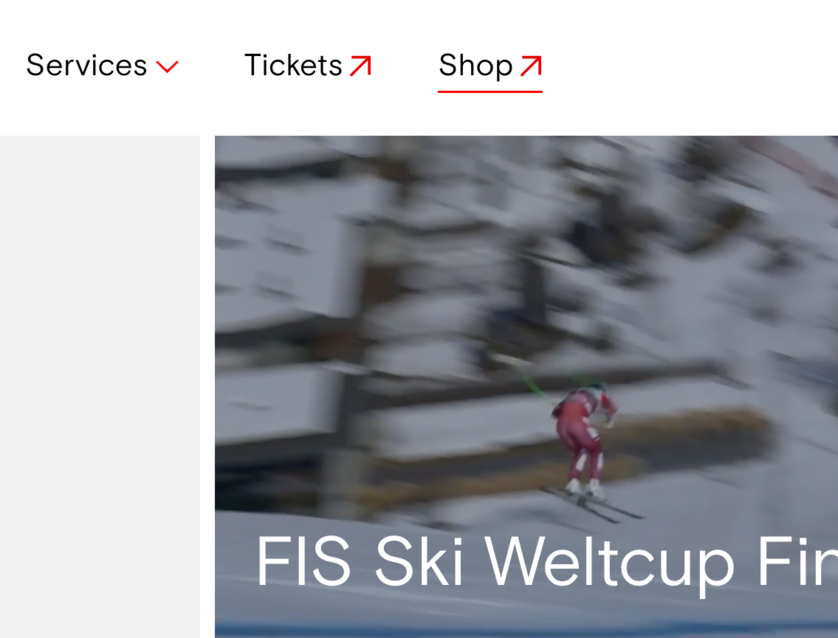The width and height of the screenshot is (838, 638).
Task: Click the red arrow beside Shop
Action: (531, 66)
